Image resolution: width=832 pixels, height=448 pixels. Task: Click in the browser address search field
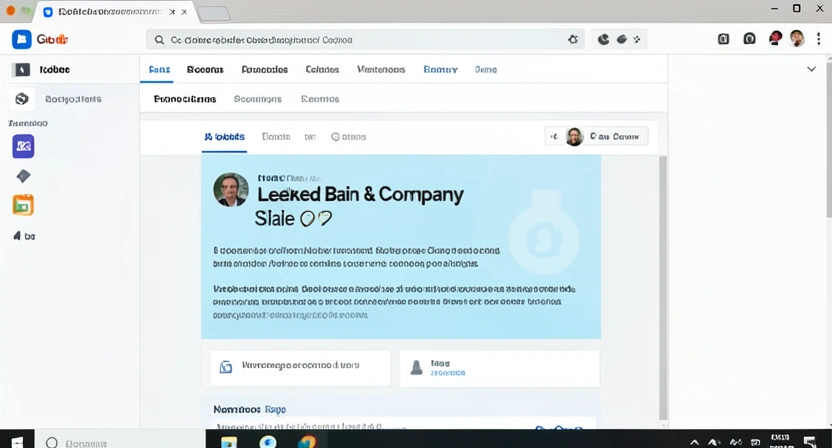pyautogui.click(x=366, y=40)
